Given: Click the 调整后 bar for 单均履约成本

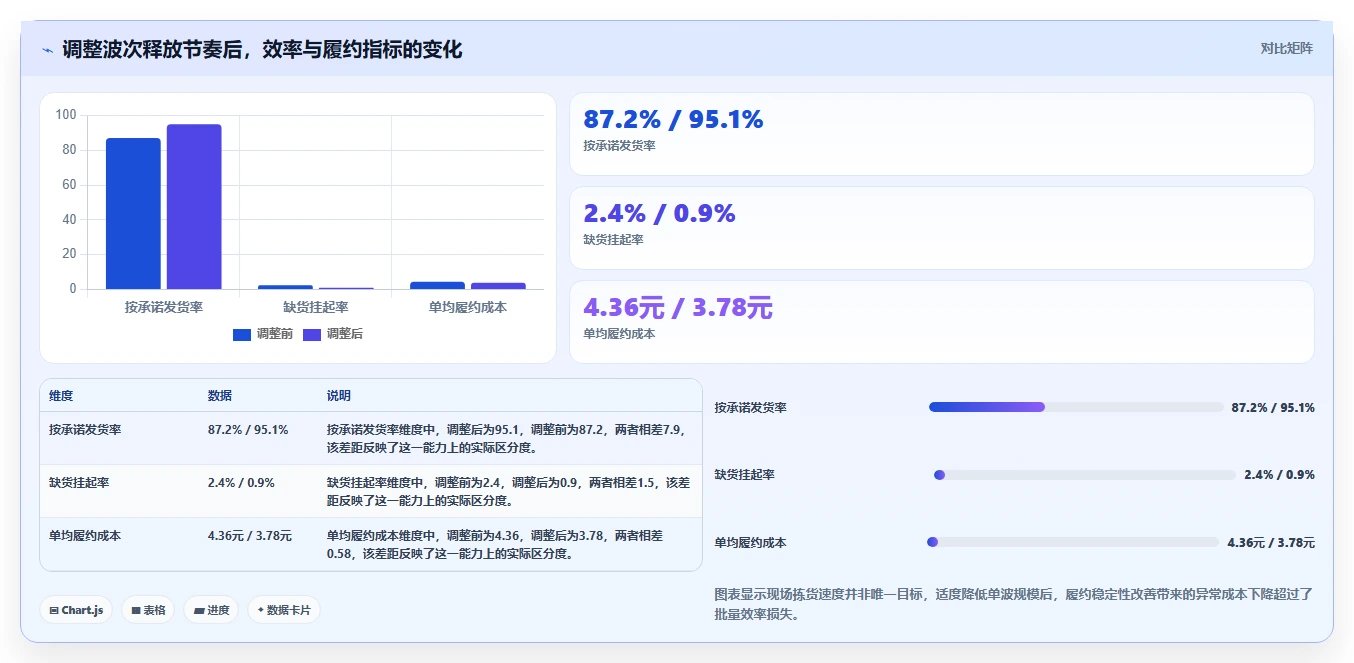Looking at the screenshot, I should [498, 287].
